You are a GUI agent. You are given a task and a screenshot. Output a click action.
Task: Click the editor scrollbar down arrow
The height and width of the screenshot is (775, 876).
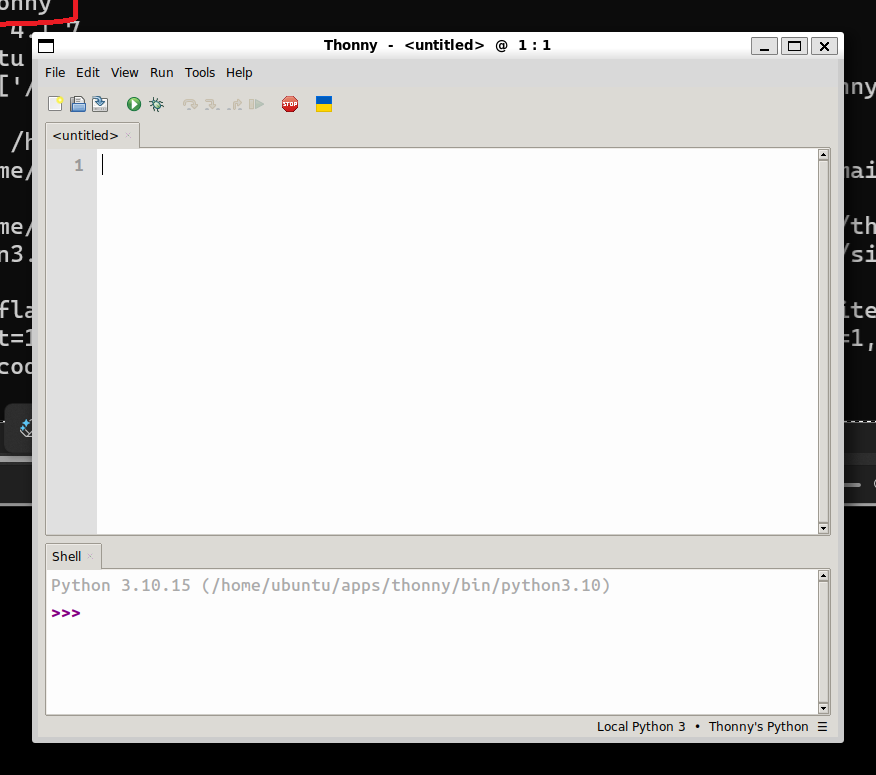[823, 528]
